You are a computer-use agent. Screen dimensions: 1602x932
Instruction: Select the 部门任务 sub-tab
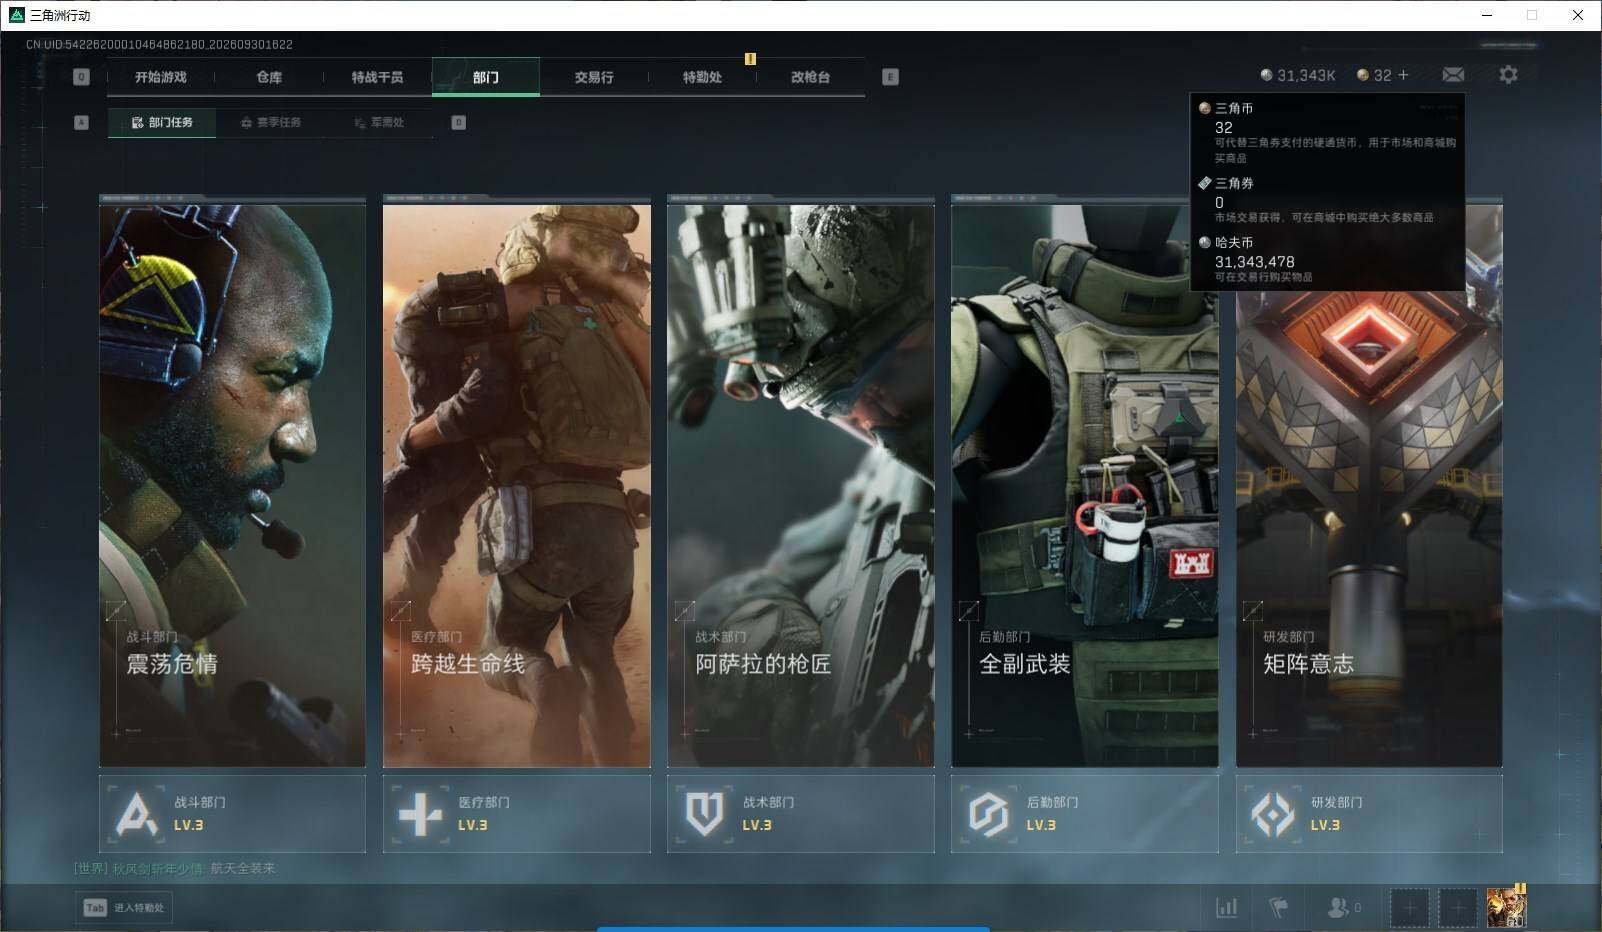point(162,122)
